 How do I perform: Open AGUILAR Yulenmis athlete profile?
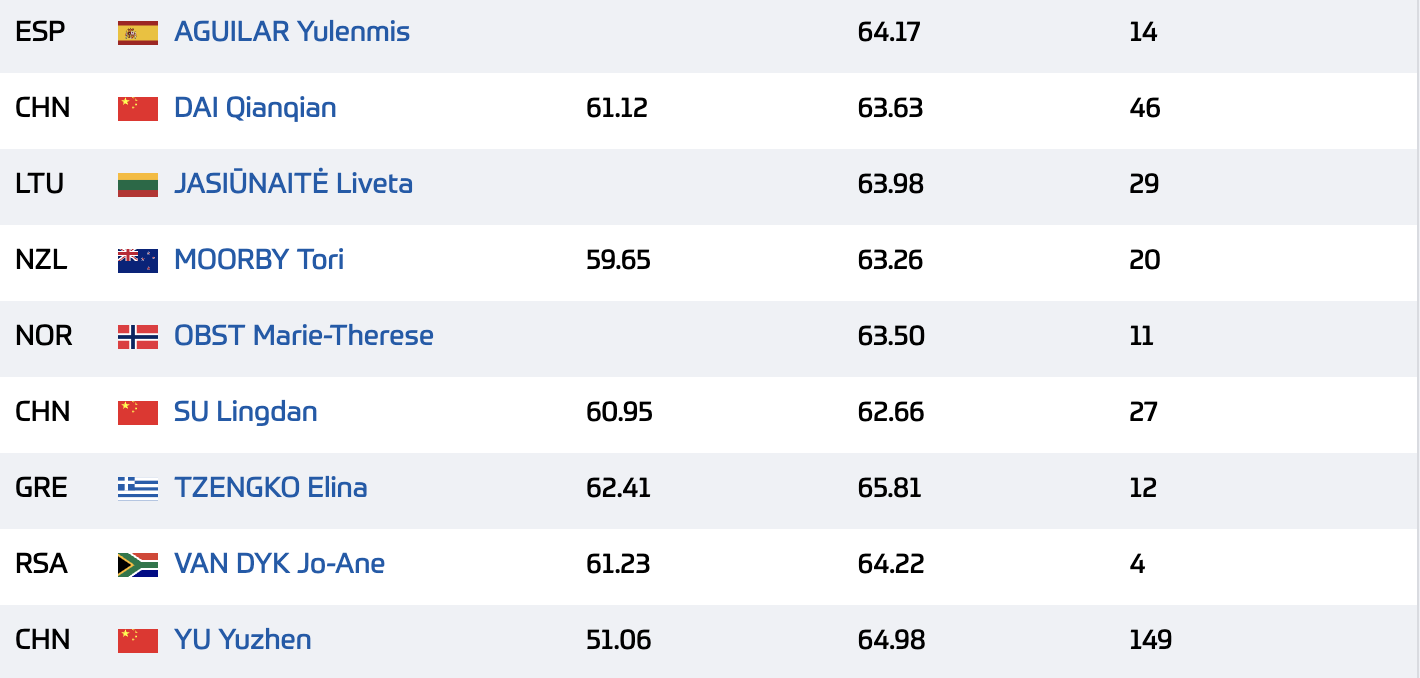[292, 32]
